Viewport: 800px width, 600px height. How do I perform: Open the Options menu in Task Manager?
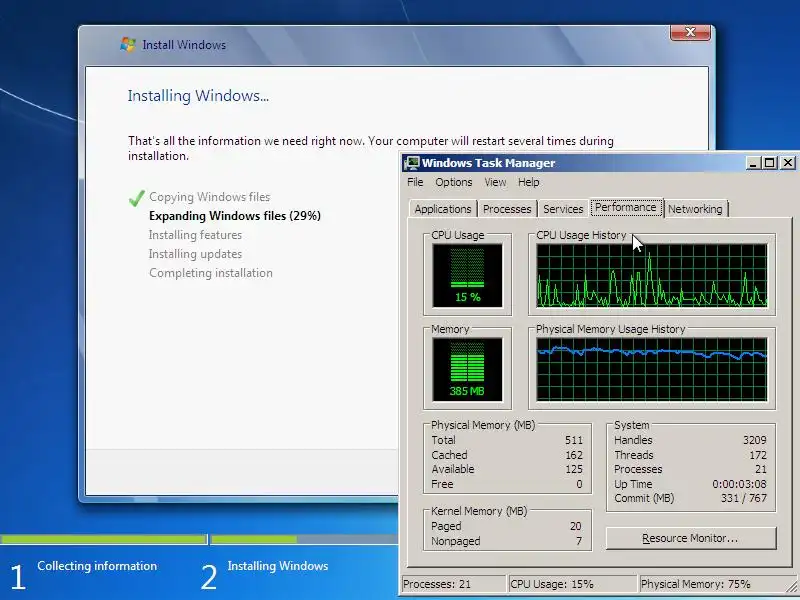[454, 182]
